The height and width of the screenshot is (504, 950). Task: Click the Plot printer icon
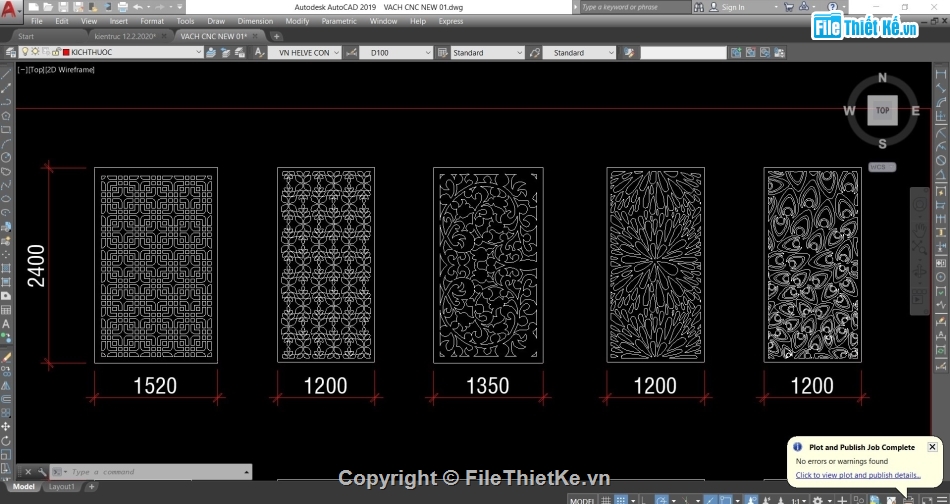point(122,7)
